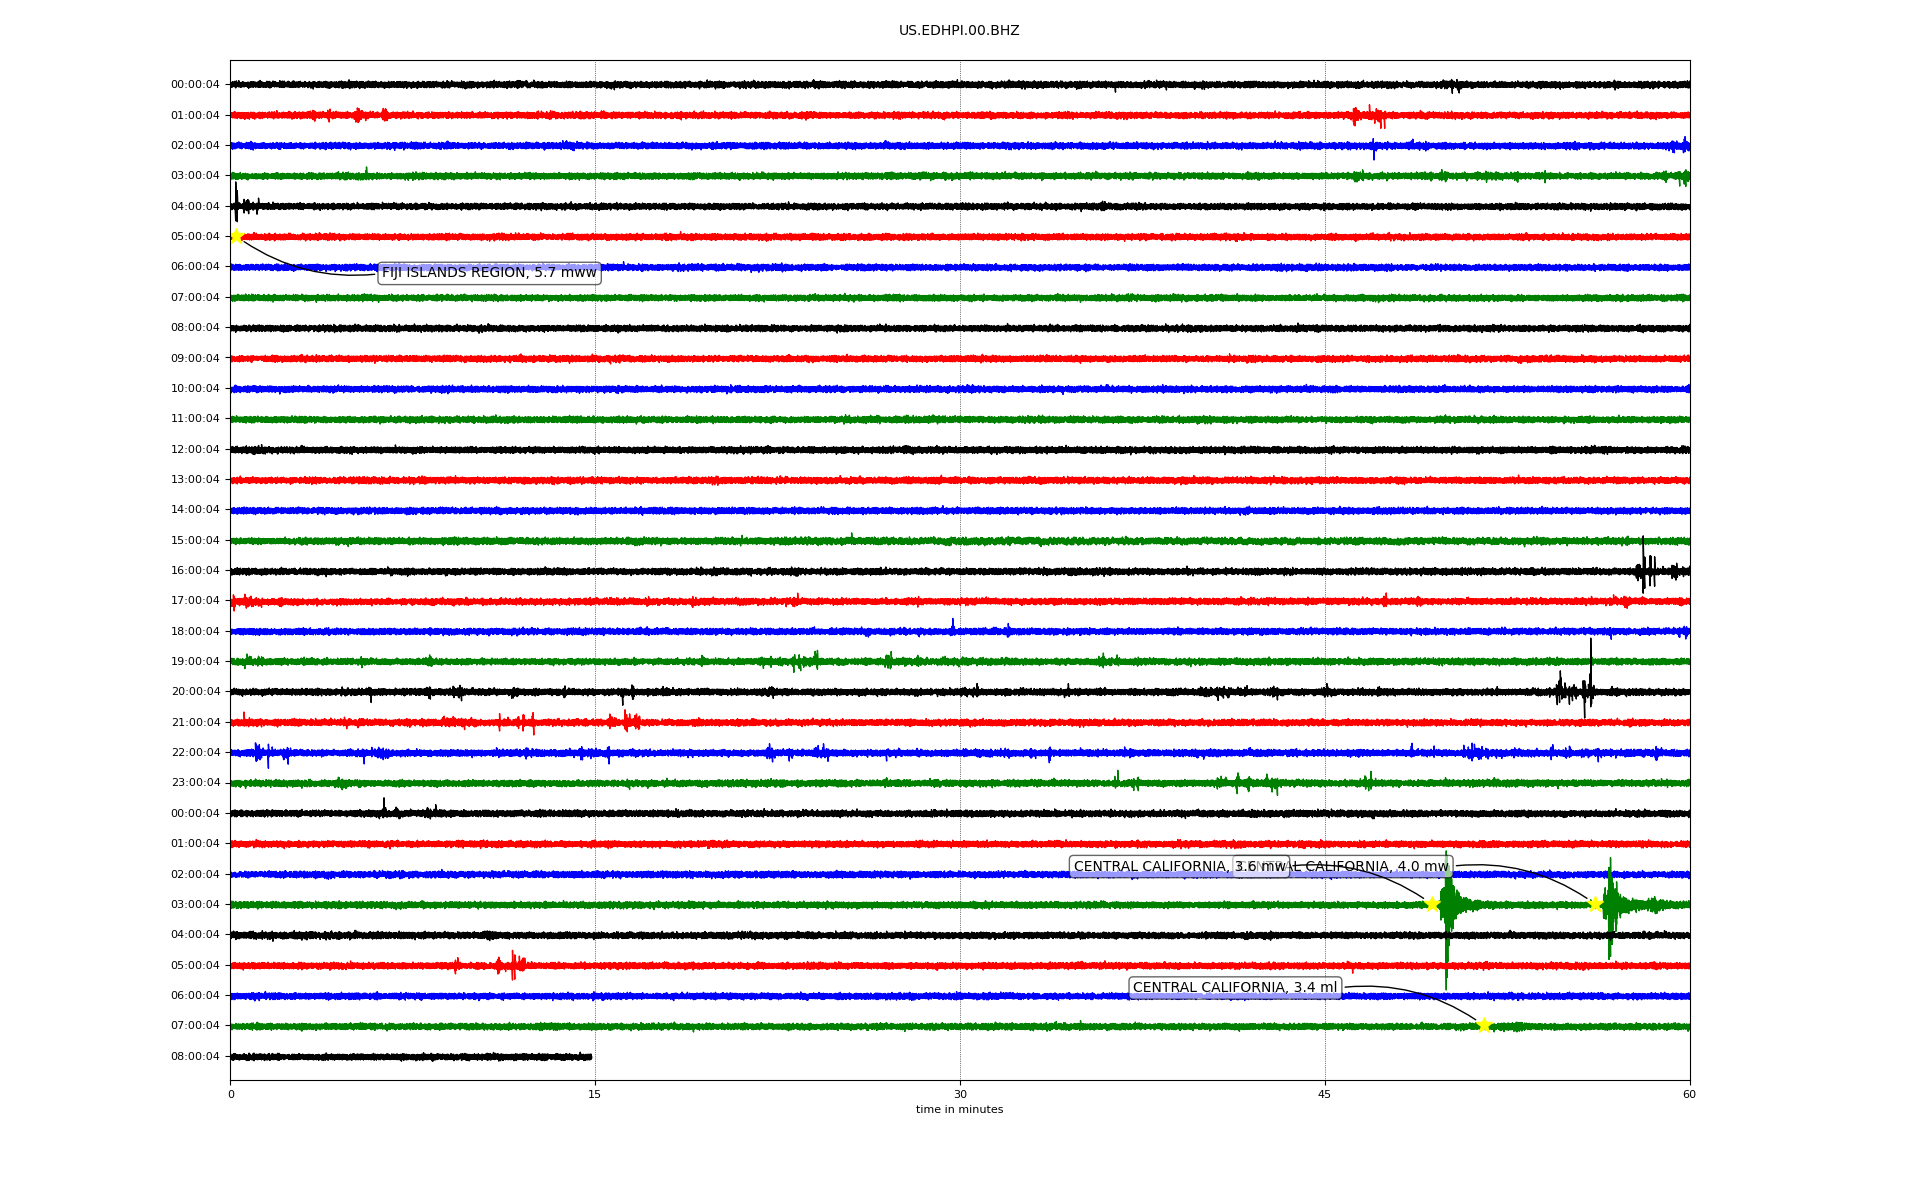Click the 30 tick label on x-axis

pos(960,1094)
